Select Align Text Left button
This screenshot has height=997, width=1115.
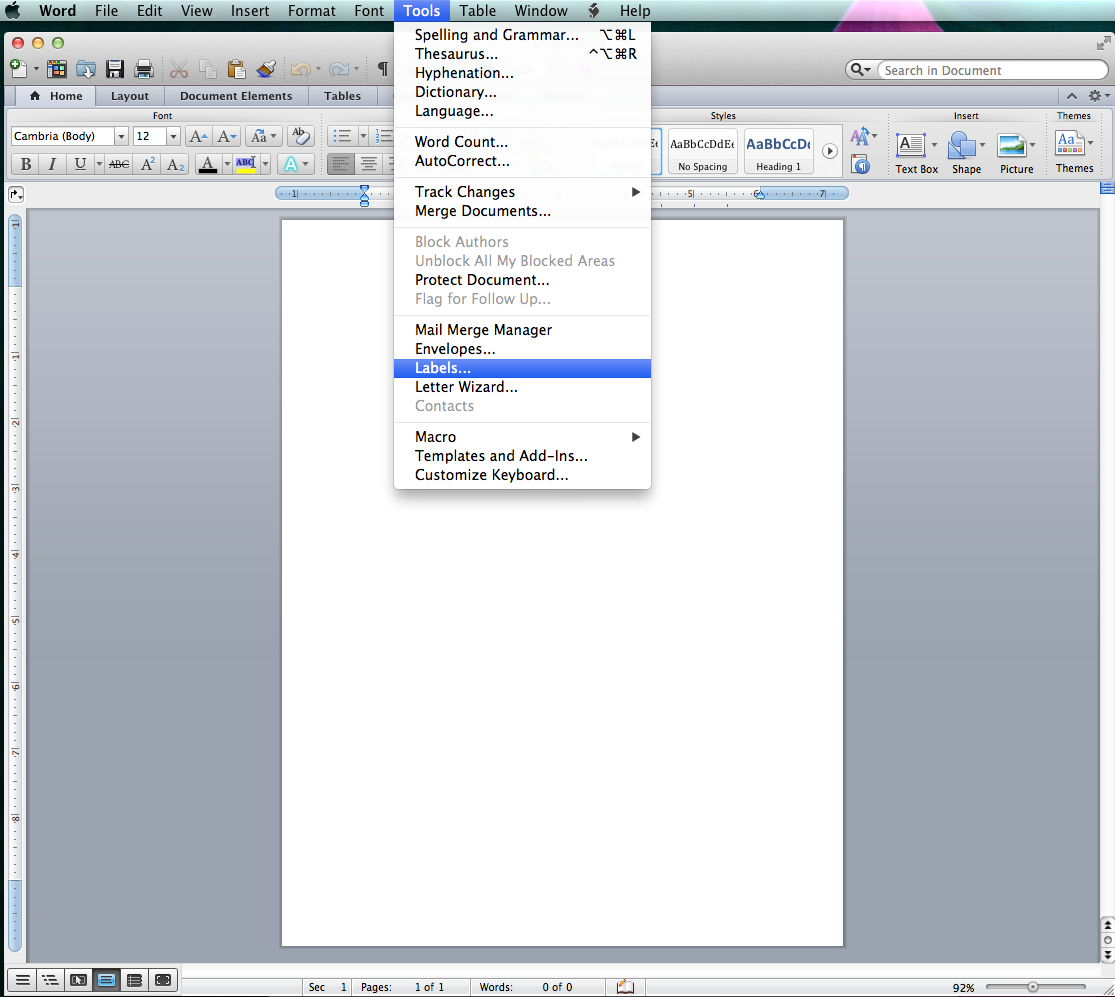(x=340, y=164)
